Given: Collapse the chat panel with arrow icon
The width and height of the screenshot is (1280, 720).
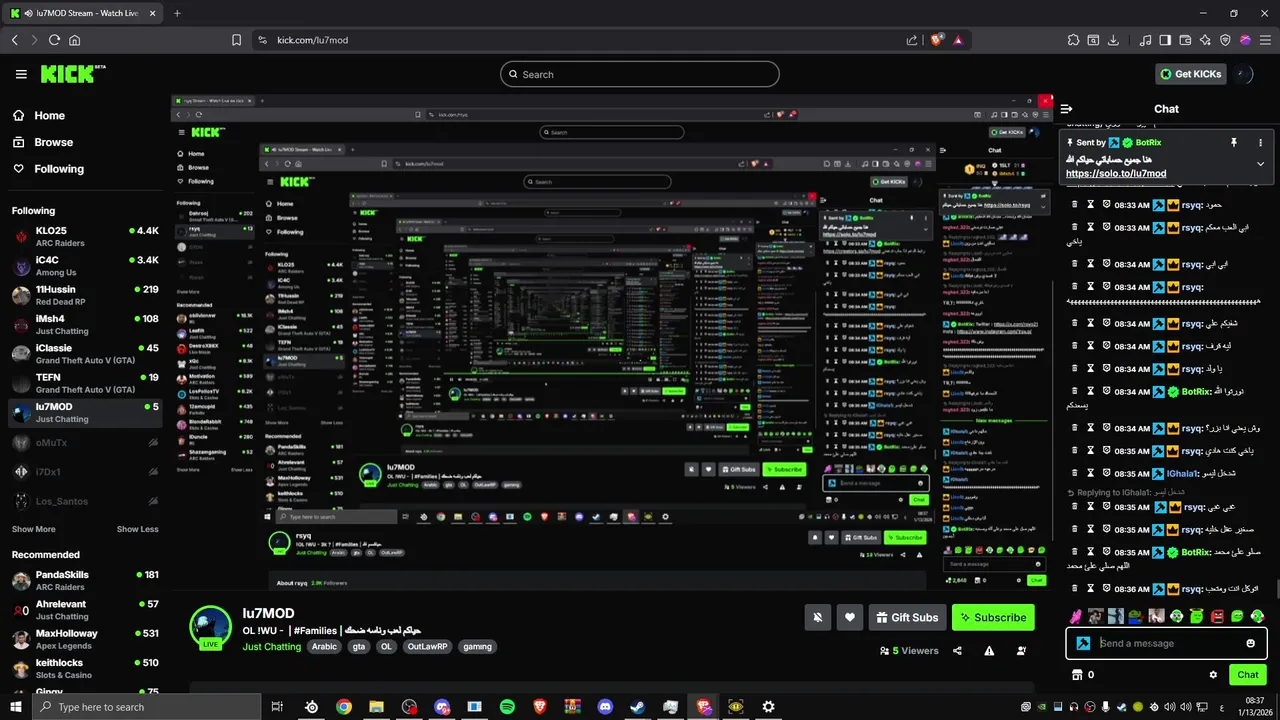Looking at the screenshot, I should (1066, 109).
